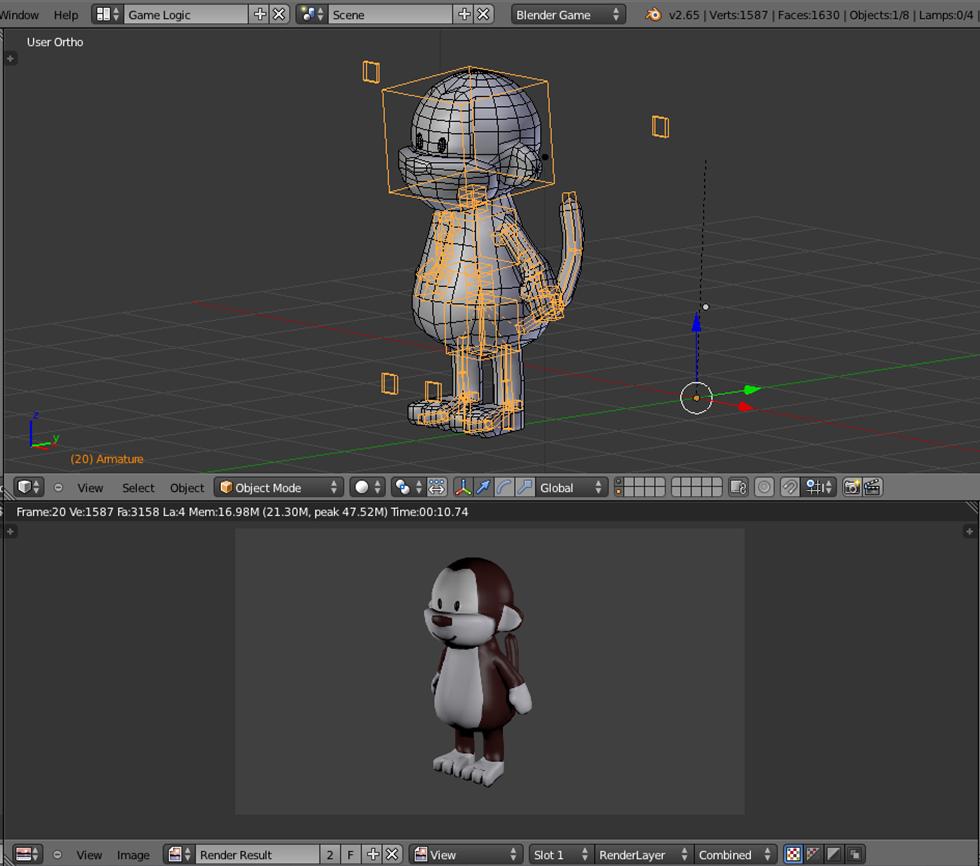Viewport: 980px width, 866px height.
Task: Select the Rotate manipulator icon
Action: click(503, 487)
